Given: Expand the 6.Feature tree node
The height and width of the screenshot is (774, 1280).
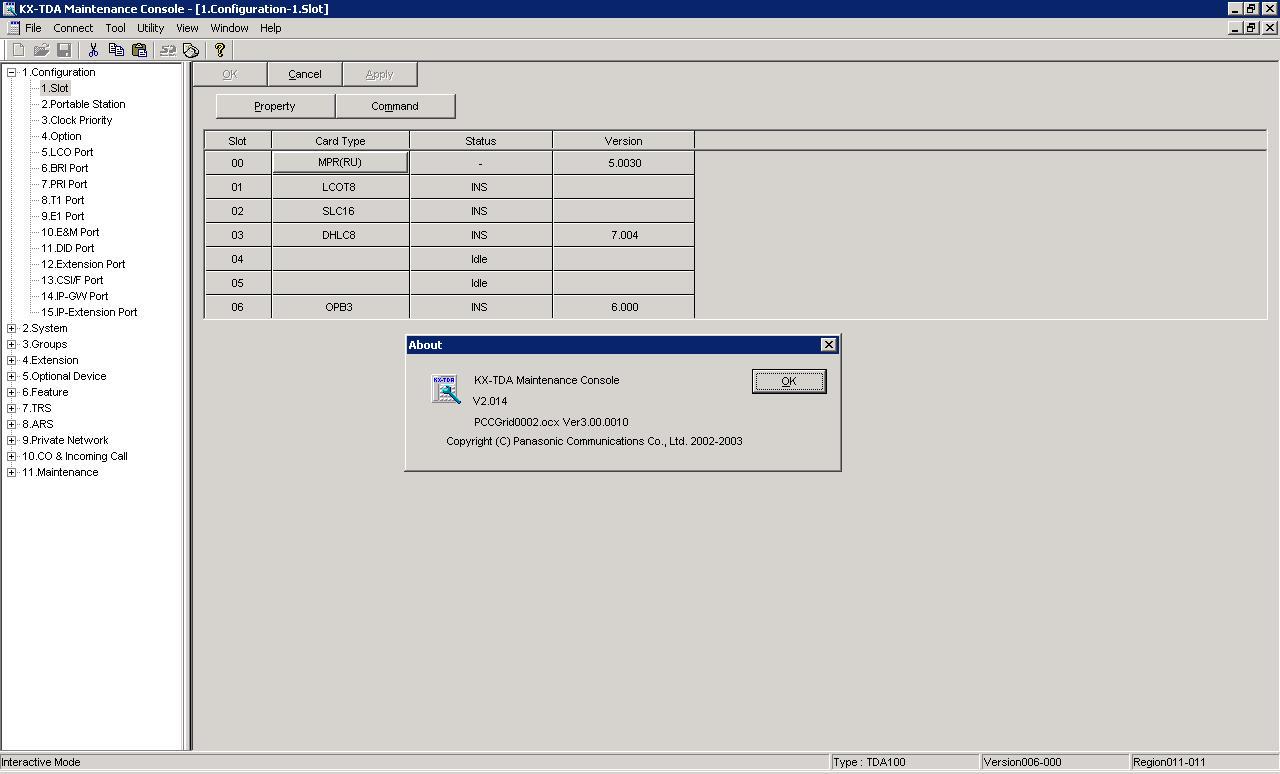Looking at the screenshot, I should (x=12, y=392).
